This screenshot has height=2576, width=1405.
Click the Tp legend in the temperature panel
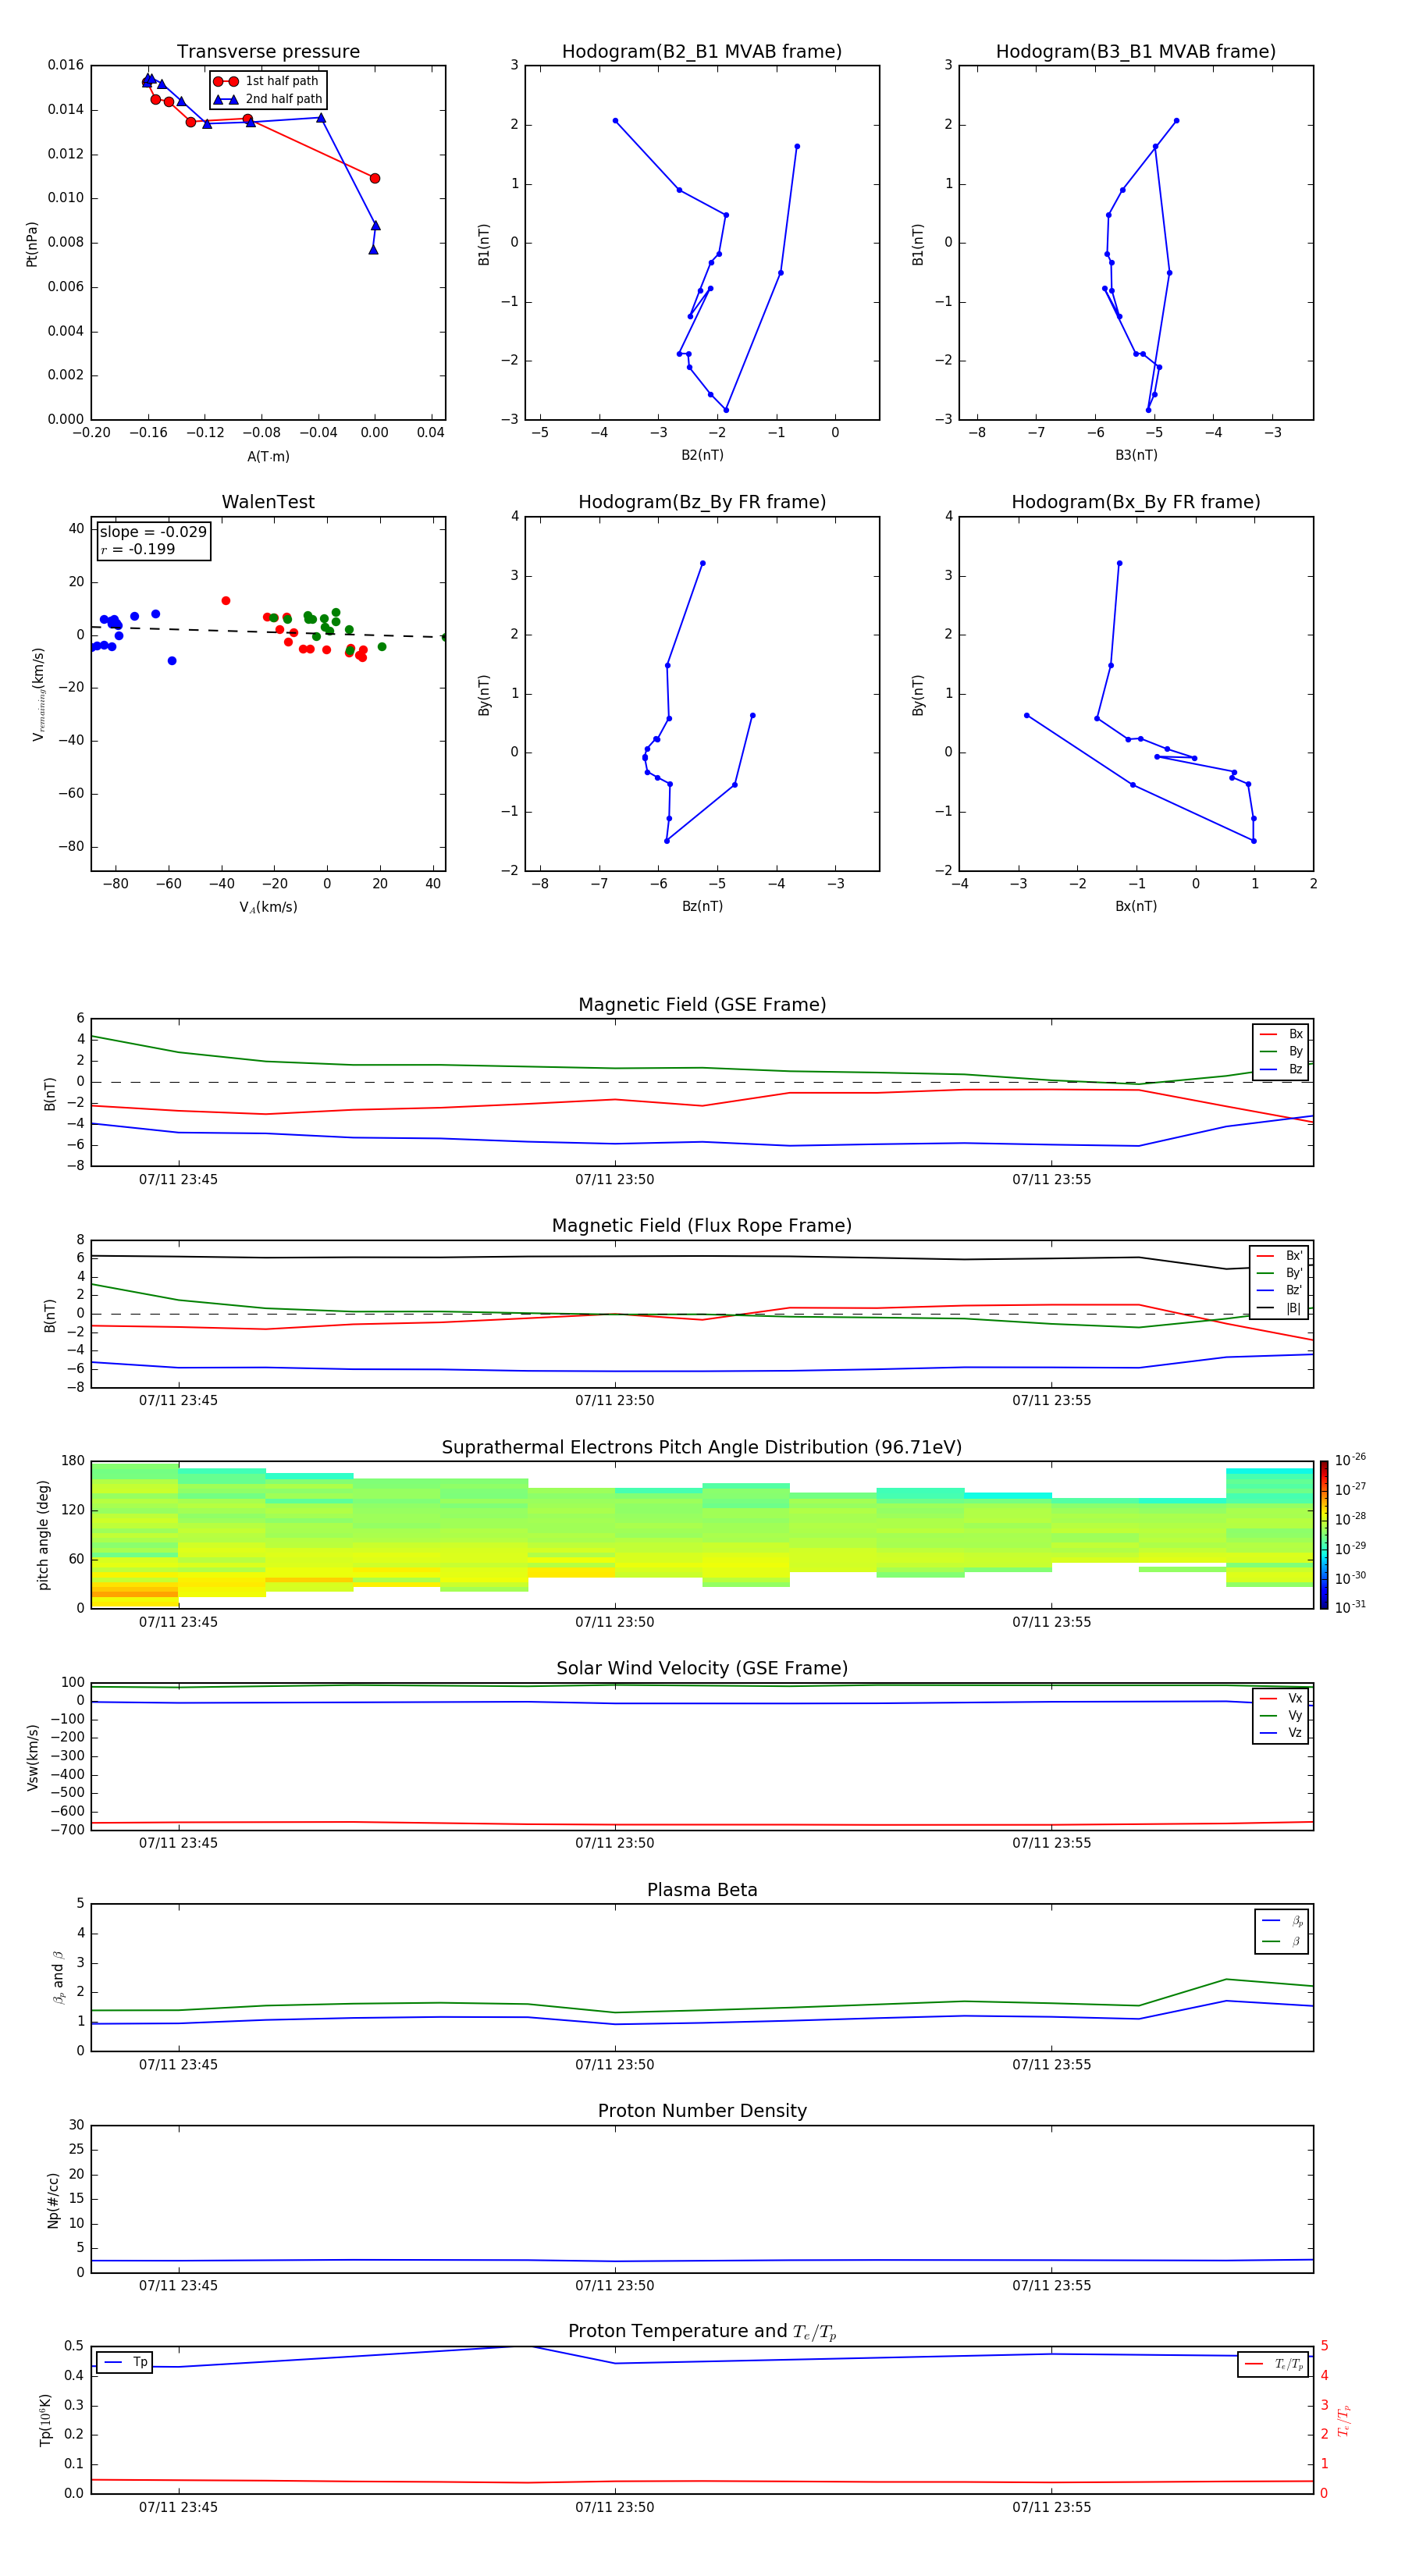tap(124, 2362)
